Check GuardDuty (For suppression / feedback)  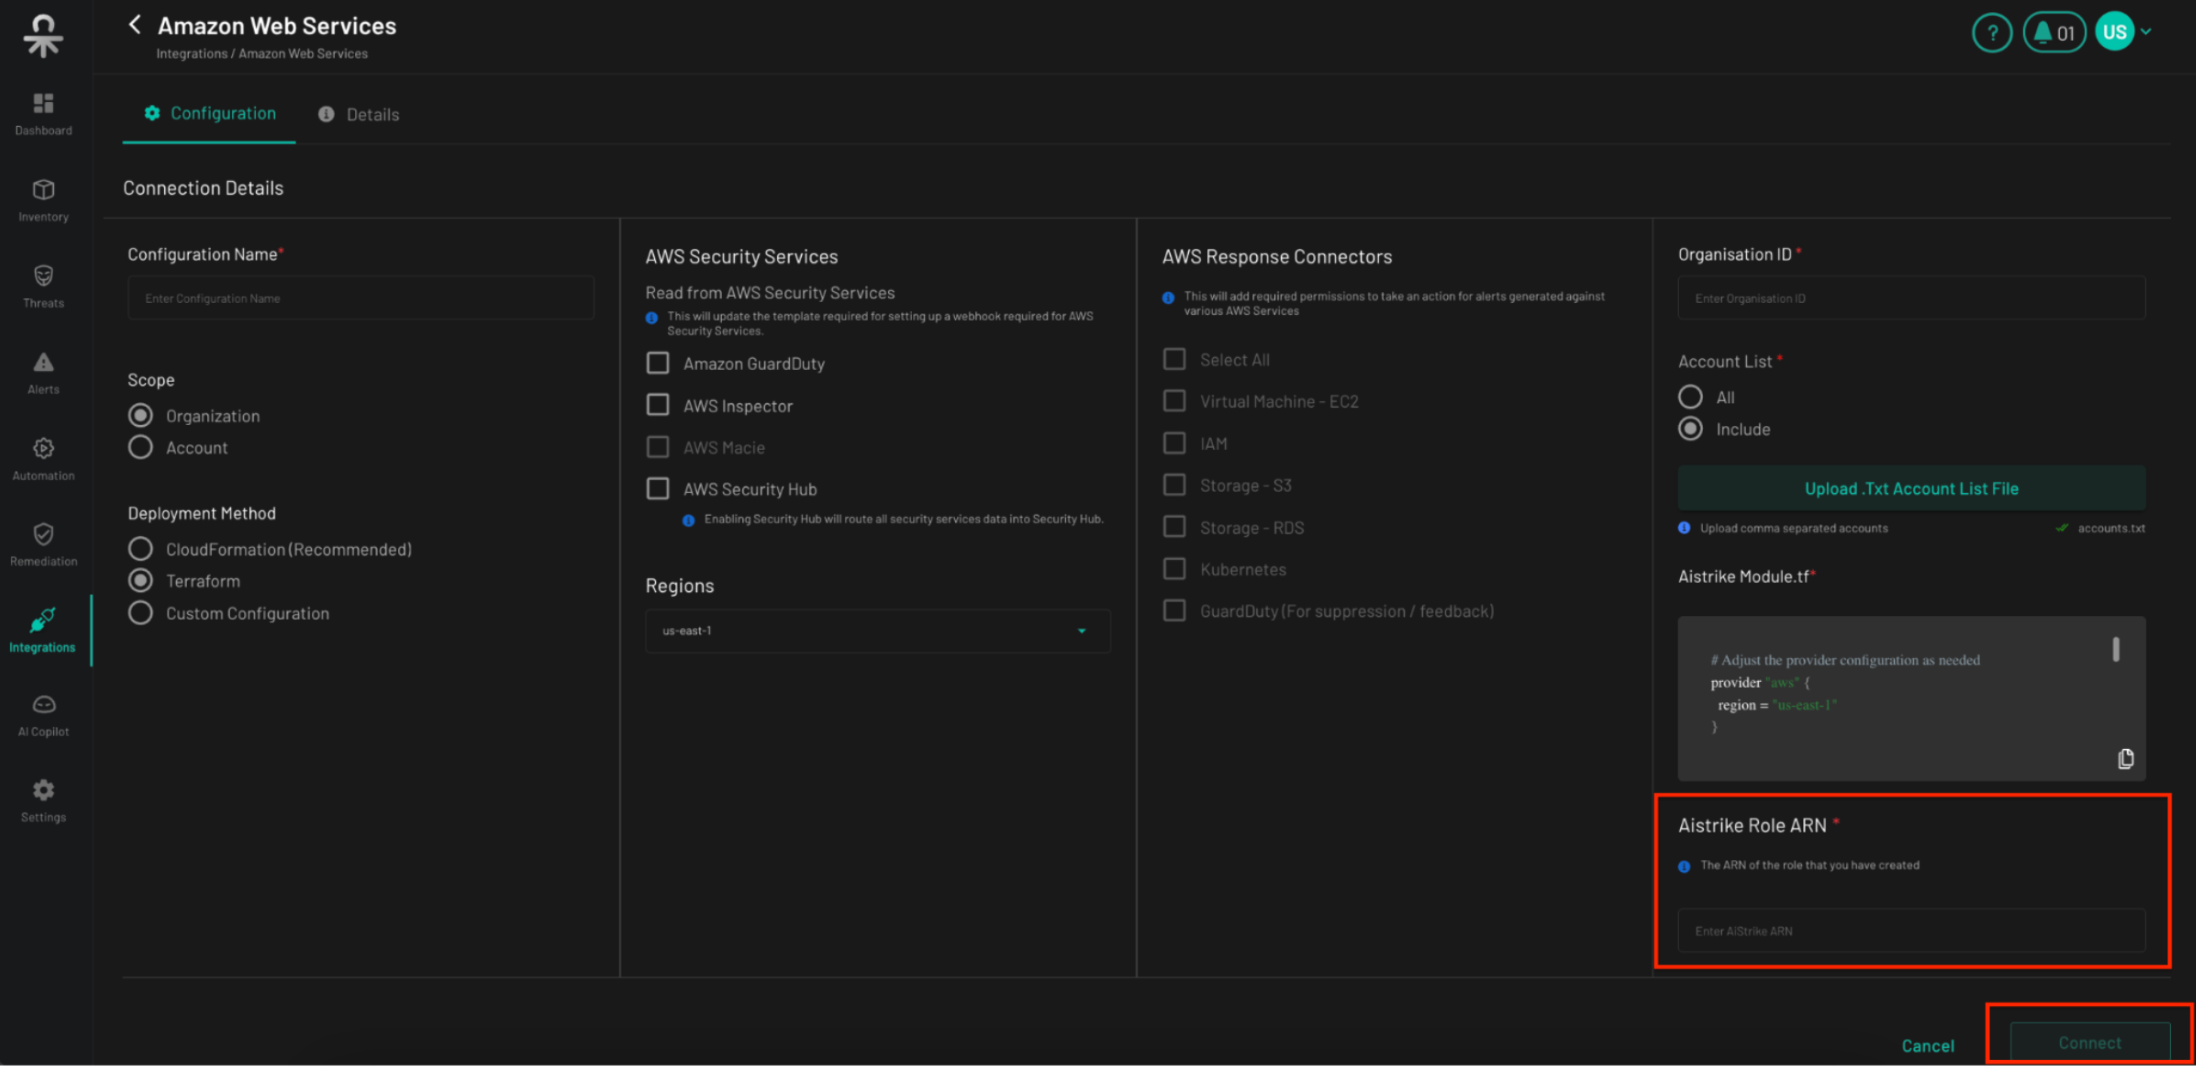click(1174, 611)
